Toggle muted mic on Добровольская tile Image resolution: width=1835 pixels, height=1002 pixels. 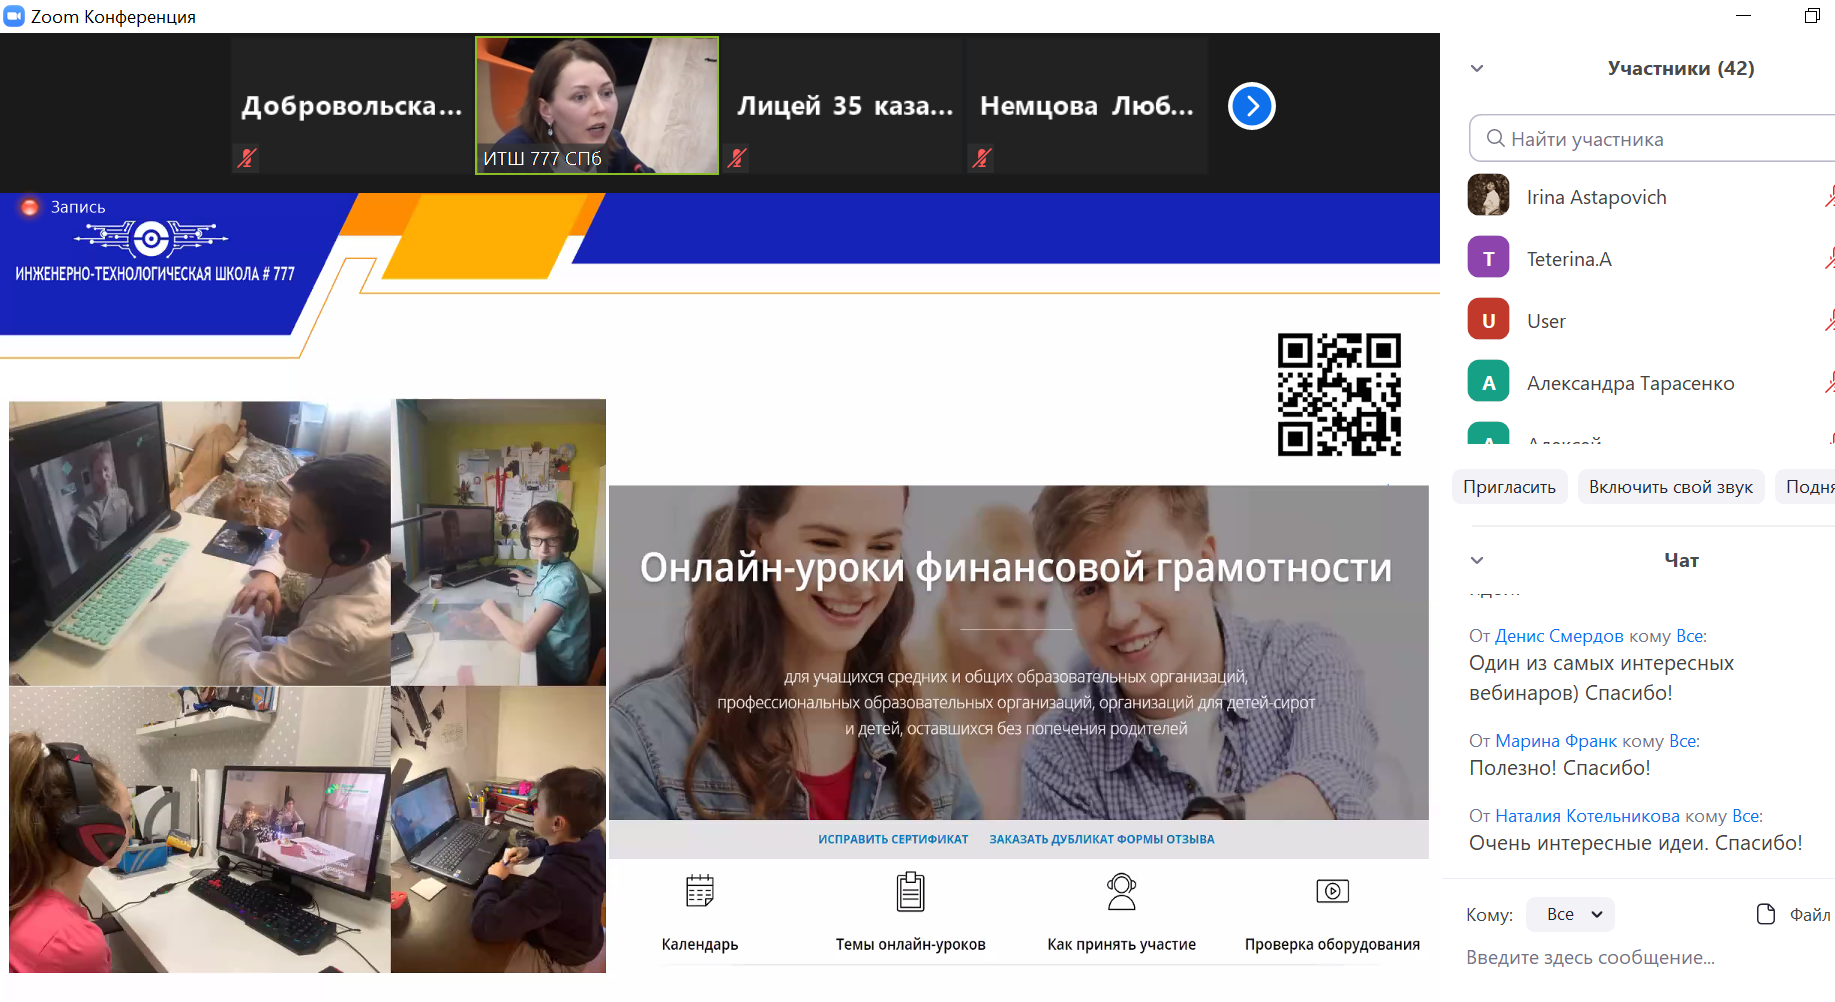pyautogui.click(x=247, y=158)
